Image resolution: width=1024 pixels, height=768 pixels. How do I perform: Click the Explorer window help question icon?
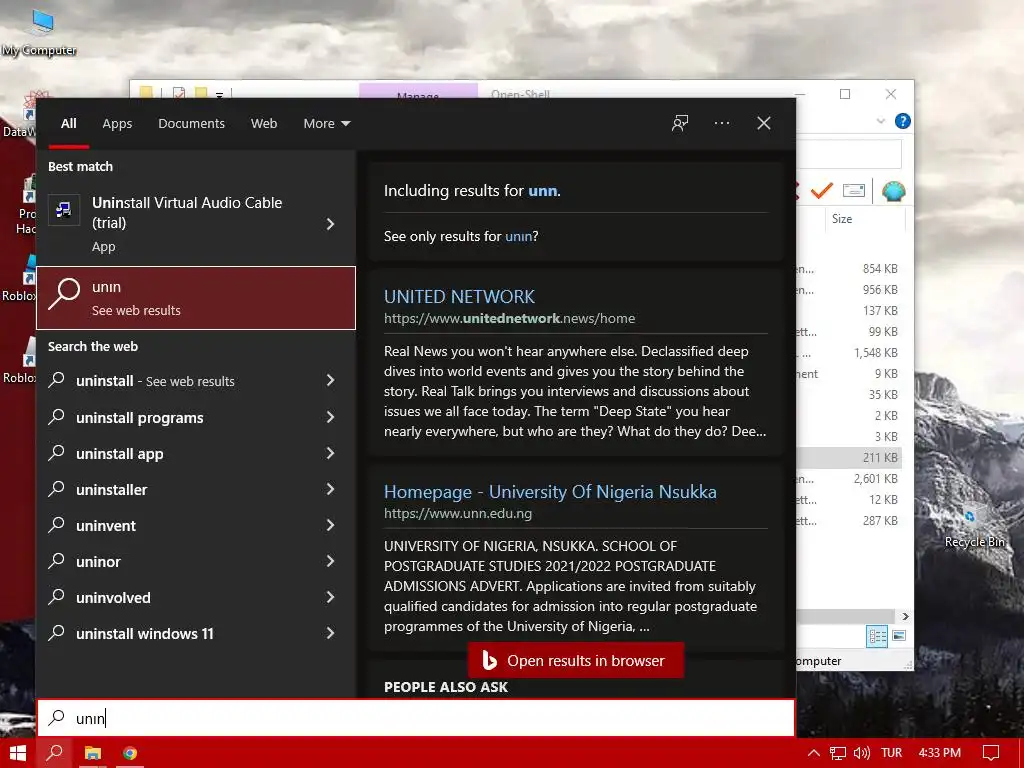click(903, 121)
